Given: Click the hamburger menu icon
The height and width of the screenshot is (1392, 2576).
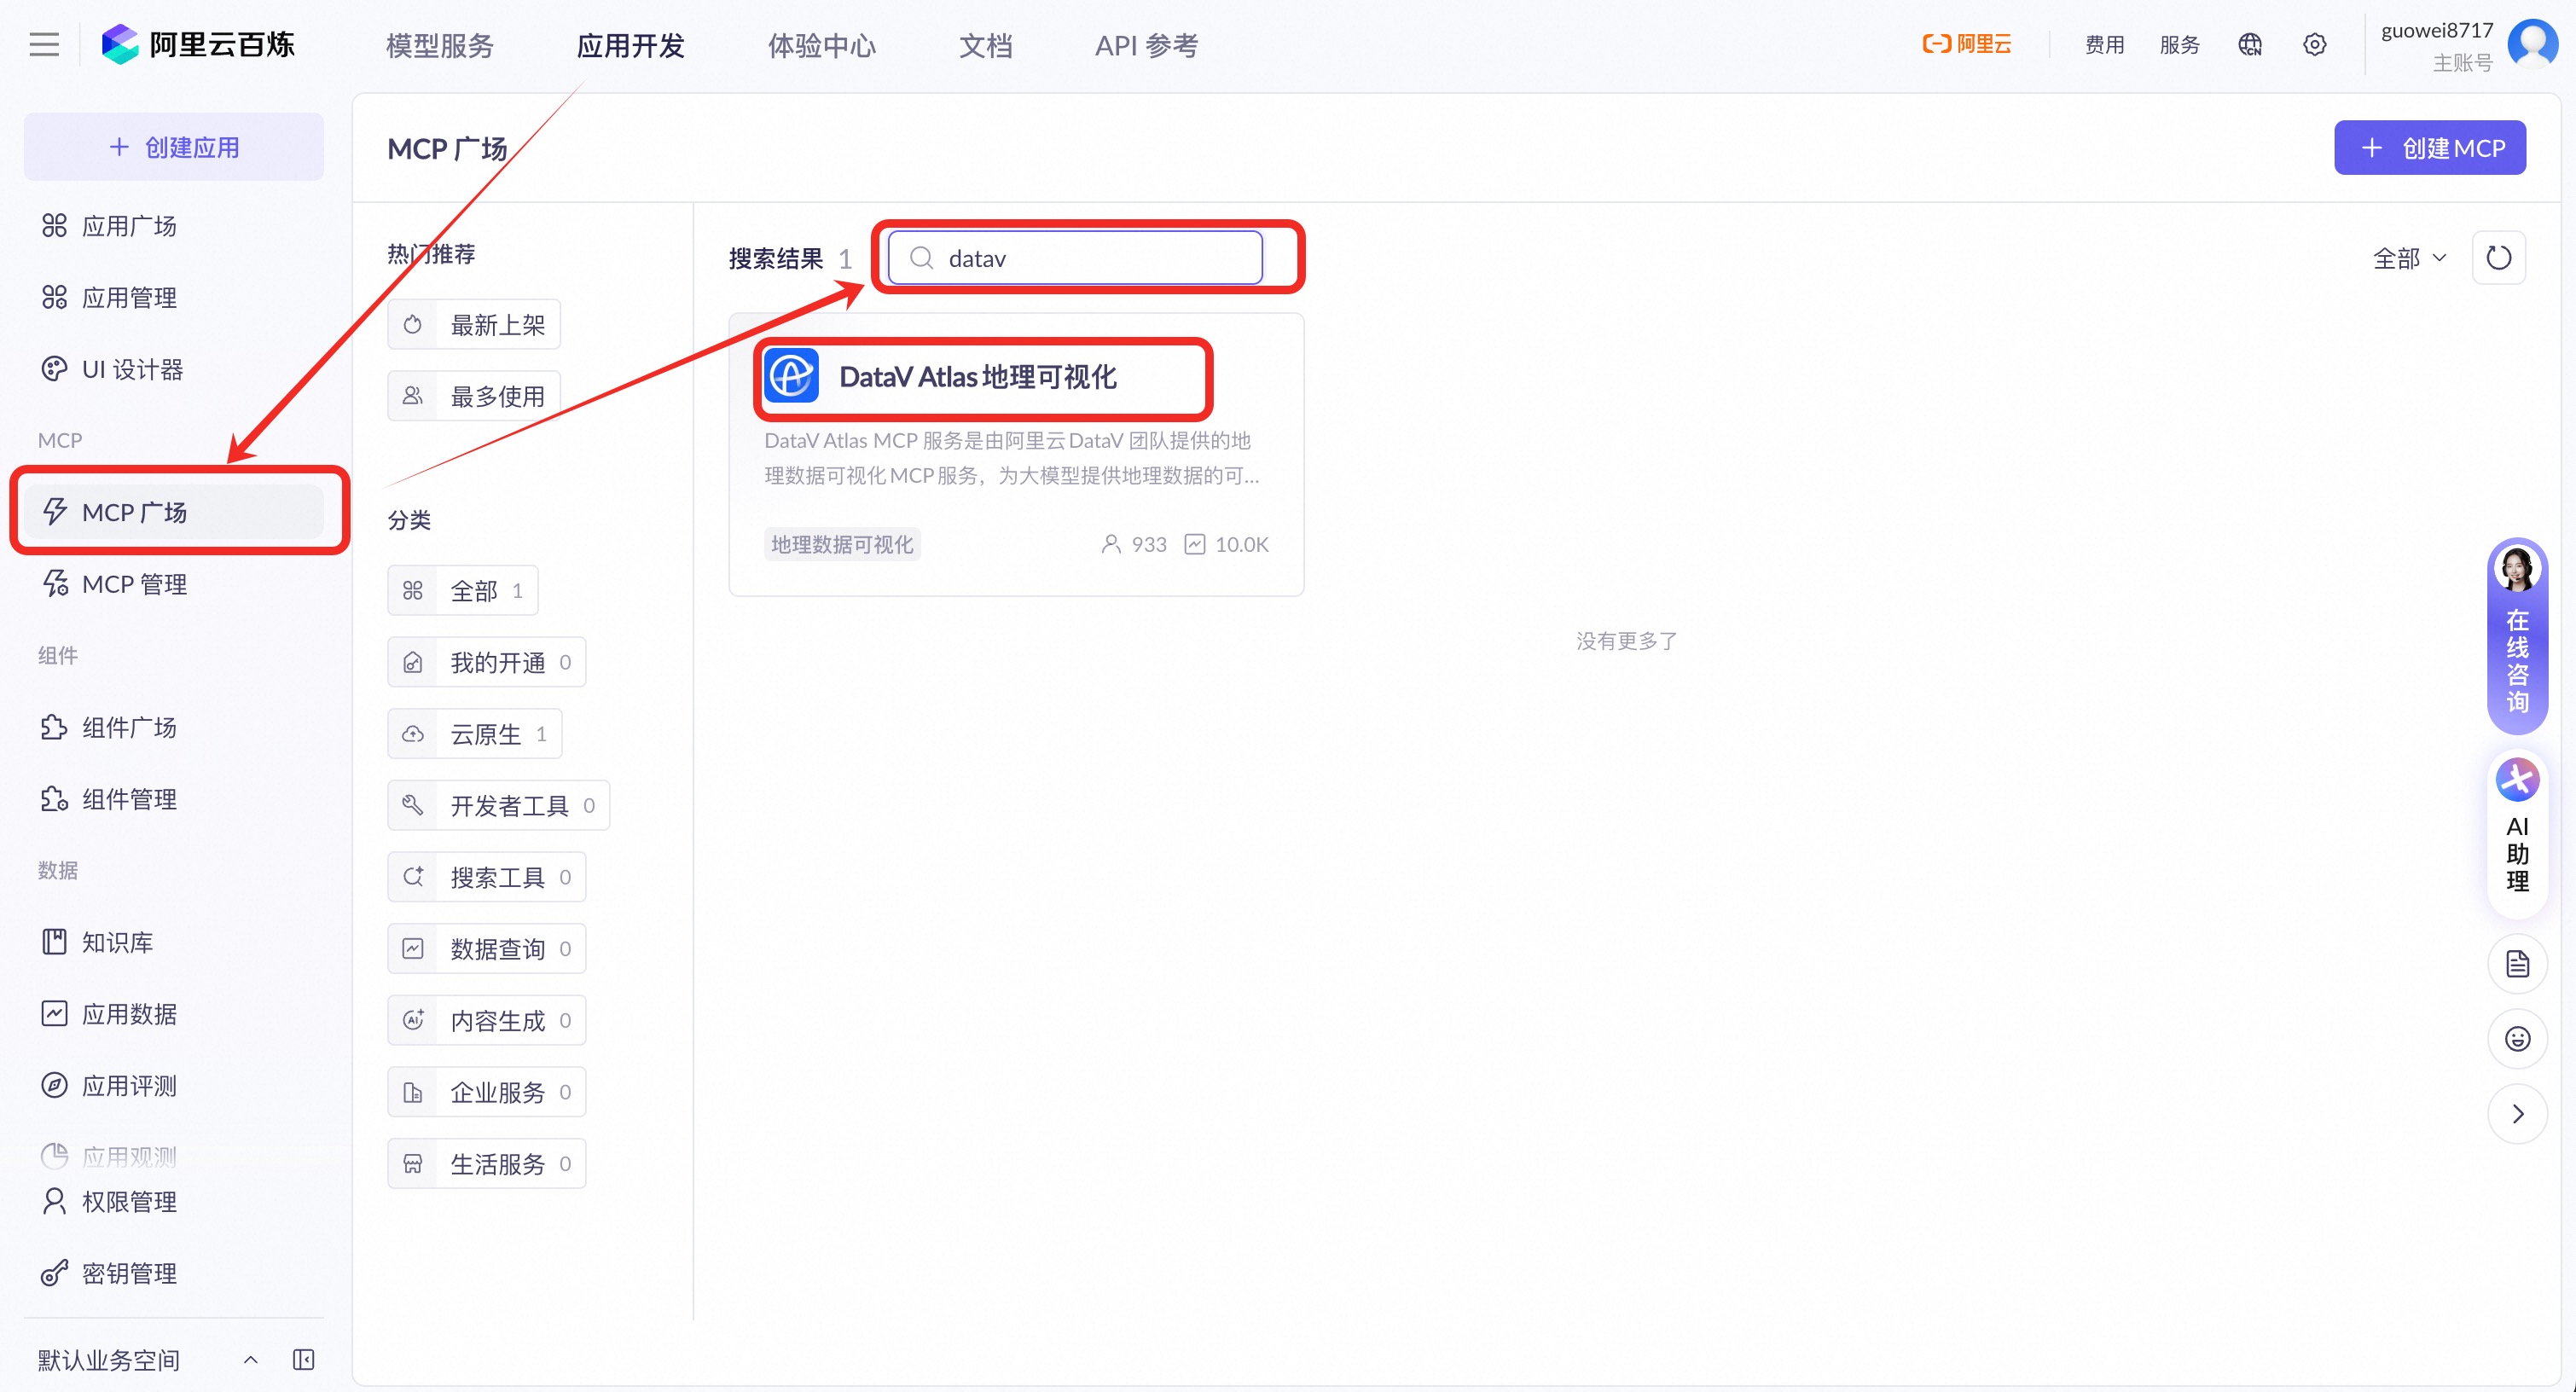Looking at the screenshot, I should [x=44, y=44].
